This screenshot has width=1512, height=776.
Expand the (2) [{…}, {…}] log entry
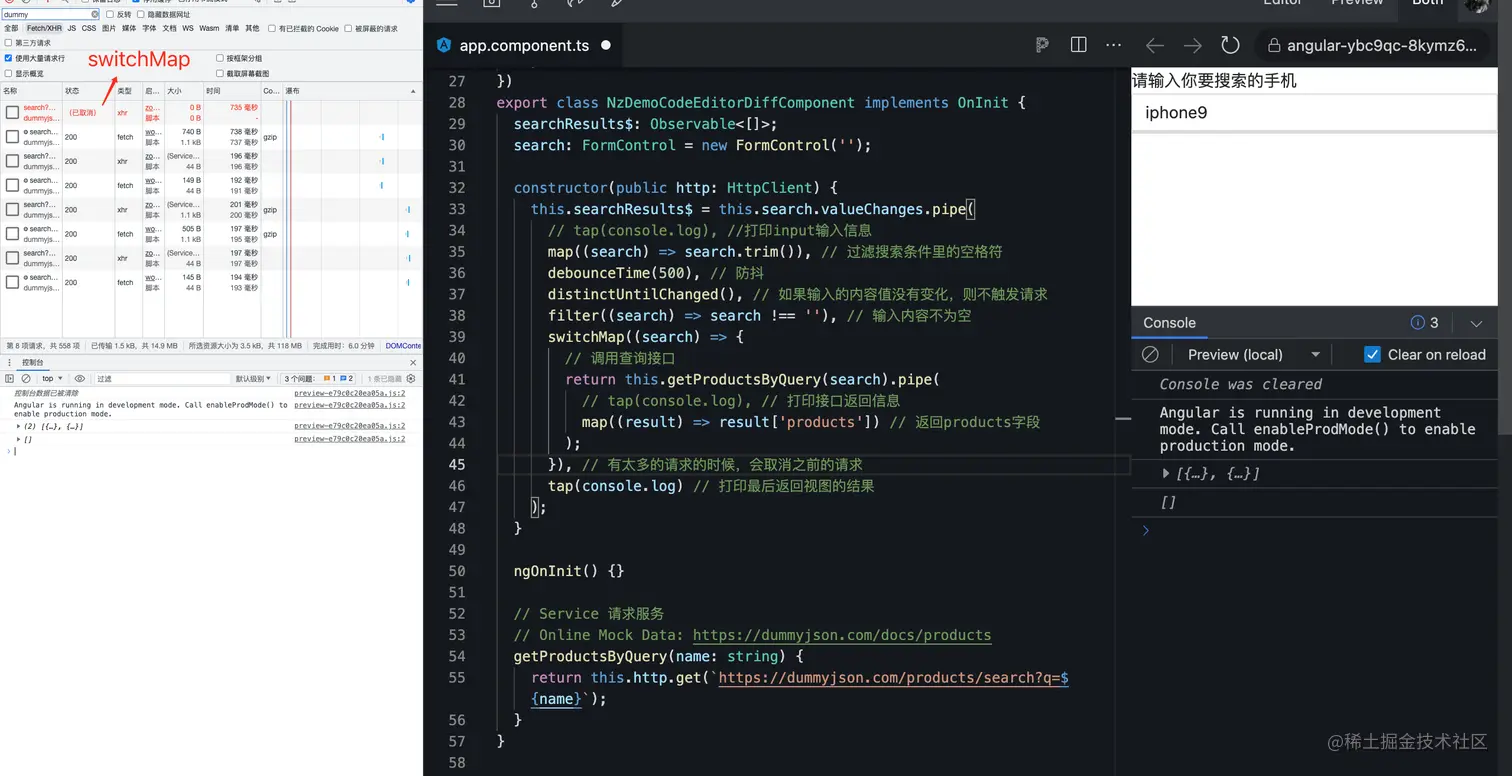coord(18,426)
